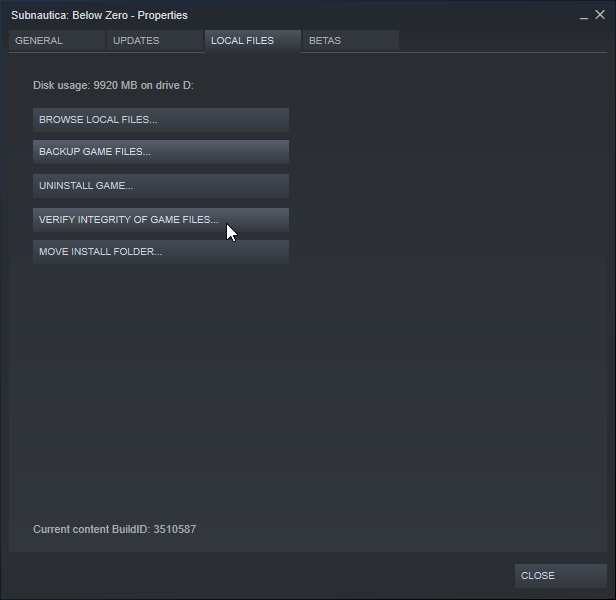Switch to the General tab

click(57, 40)
